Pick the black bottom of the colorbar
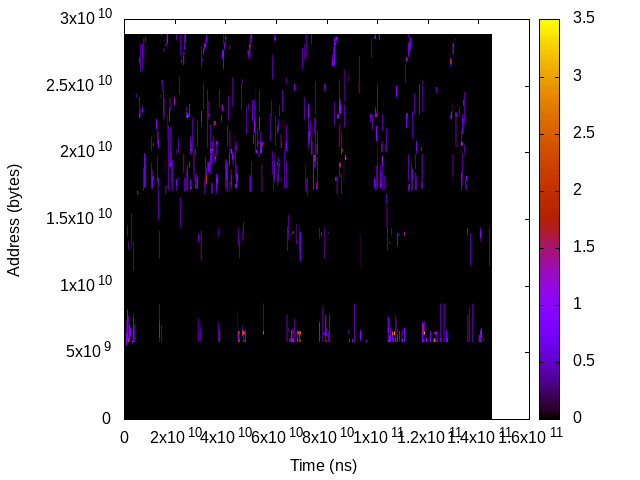The image size is (640, 480). point(549,412)
